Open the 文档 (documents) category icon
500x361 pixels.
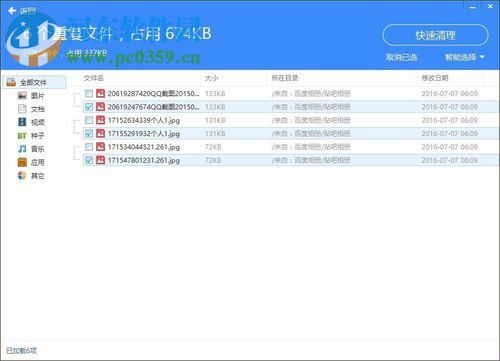pos(22,109)
